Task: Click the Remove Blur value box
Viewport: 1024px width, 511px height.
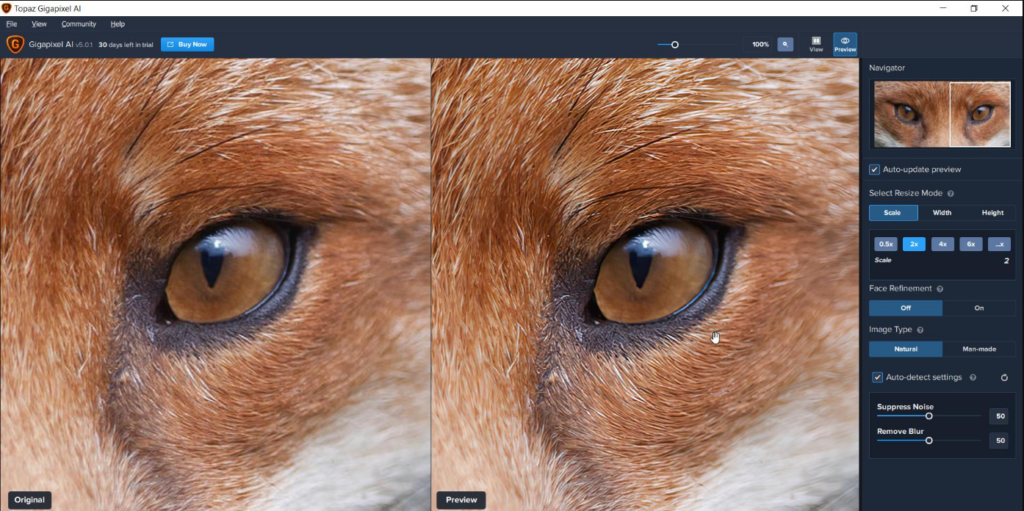Action: tap(999, 441)
